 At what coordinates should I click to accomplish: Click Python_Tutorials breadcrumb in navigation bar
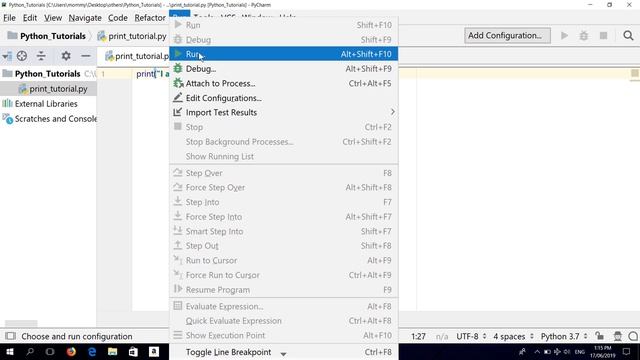pos(47,36)
